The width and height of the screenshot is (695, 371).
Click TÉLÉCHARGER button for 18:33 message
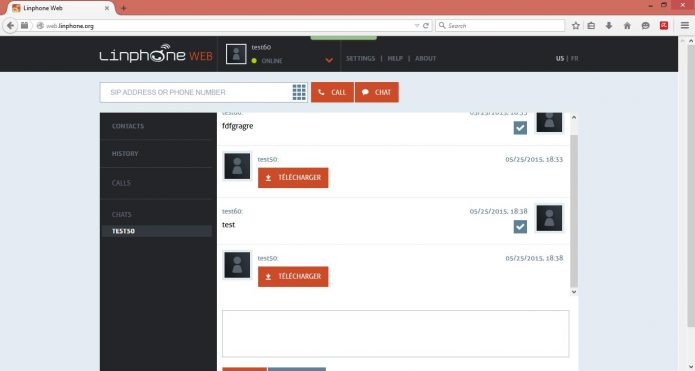click(x=293, y=178)
